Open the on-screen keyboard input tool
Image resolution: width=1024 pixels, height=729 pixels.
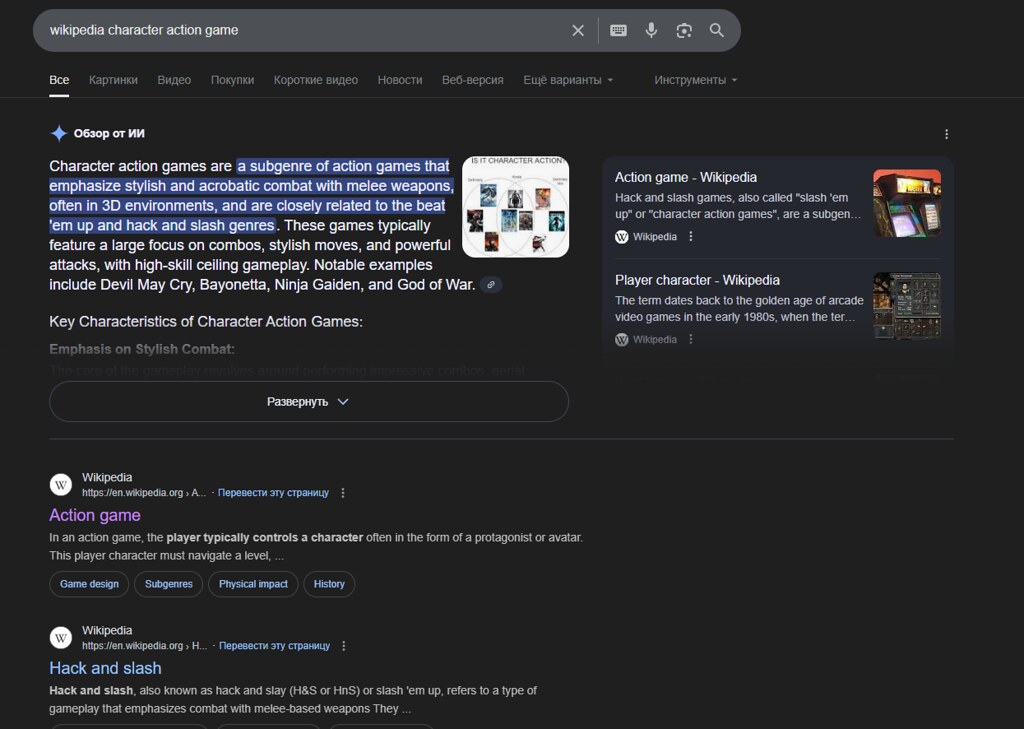[x=618, y=31]
